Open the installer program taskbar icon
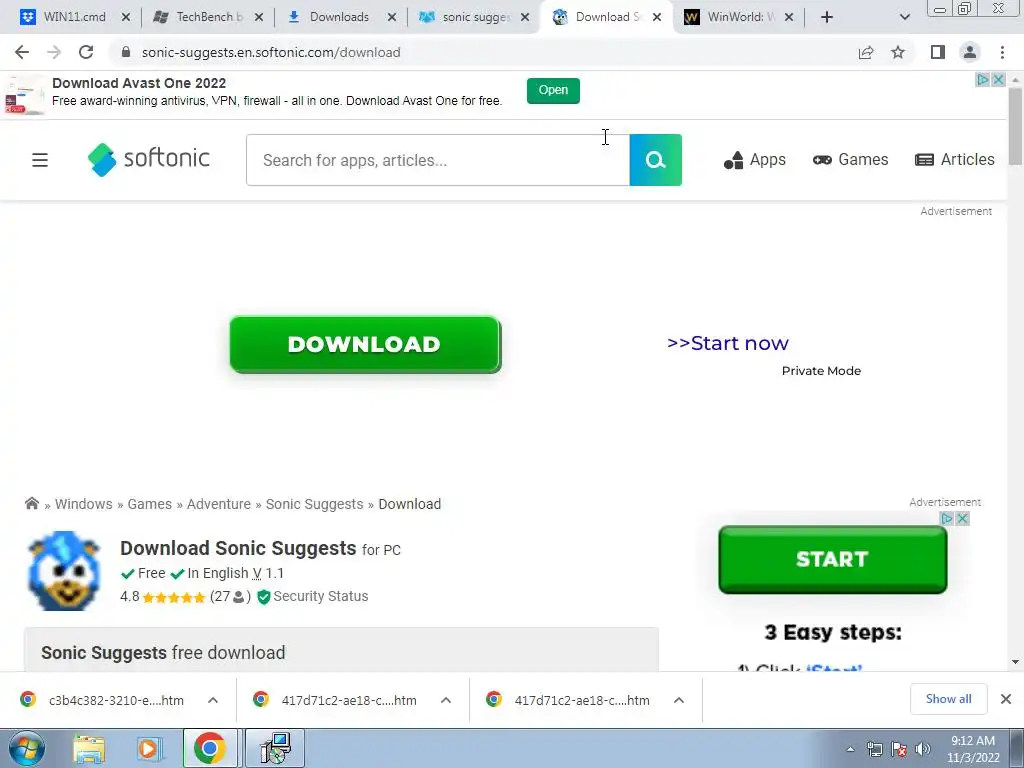Image resolution: width=1024 pixels, height=768 pixels. point(275,748)
